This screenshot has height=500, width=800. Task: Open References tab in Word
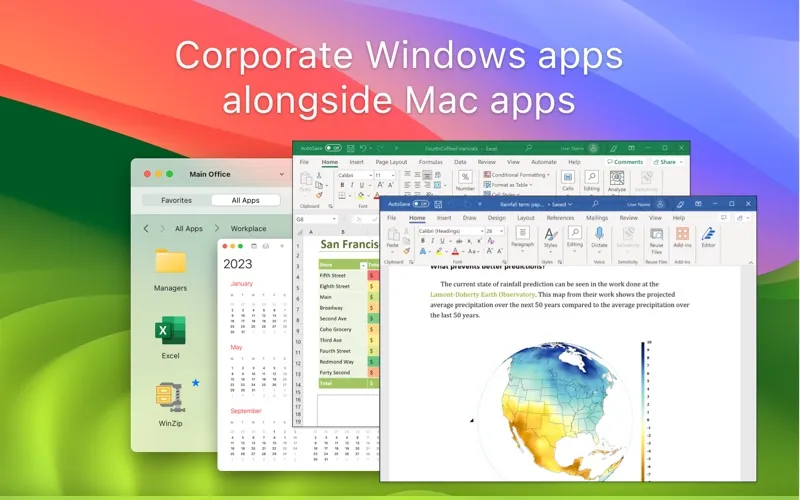point(560,218)
